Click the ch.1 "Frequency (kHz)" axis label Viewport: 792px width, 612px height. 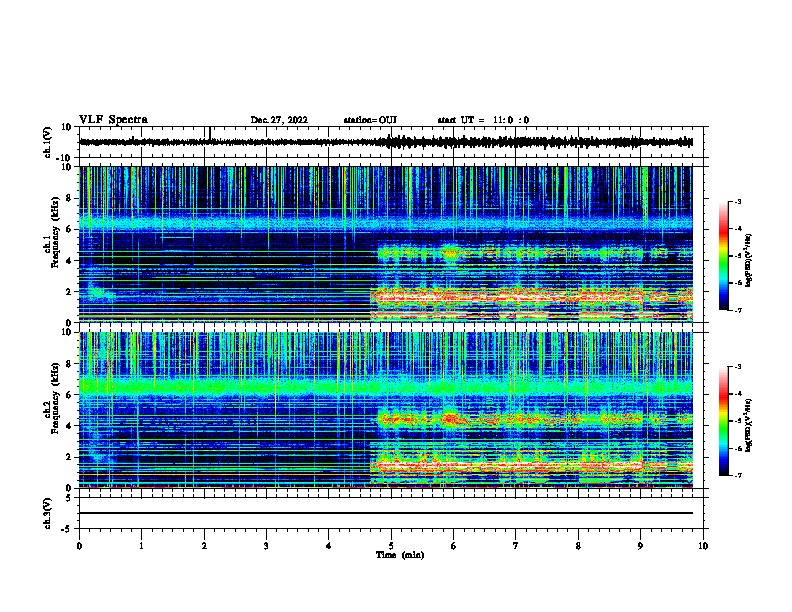tap(55, 232)
